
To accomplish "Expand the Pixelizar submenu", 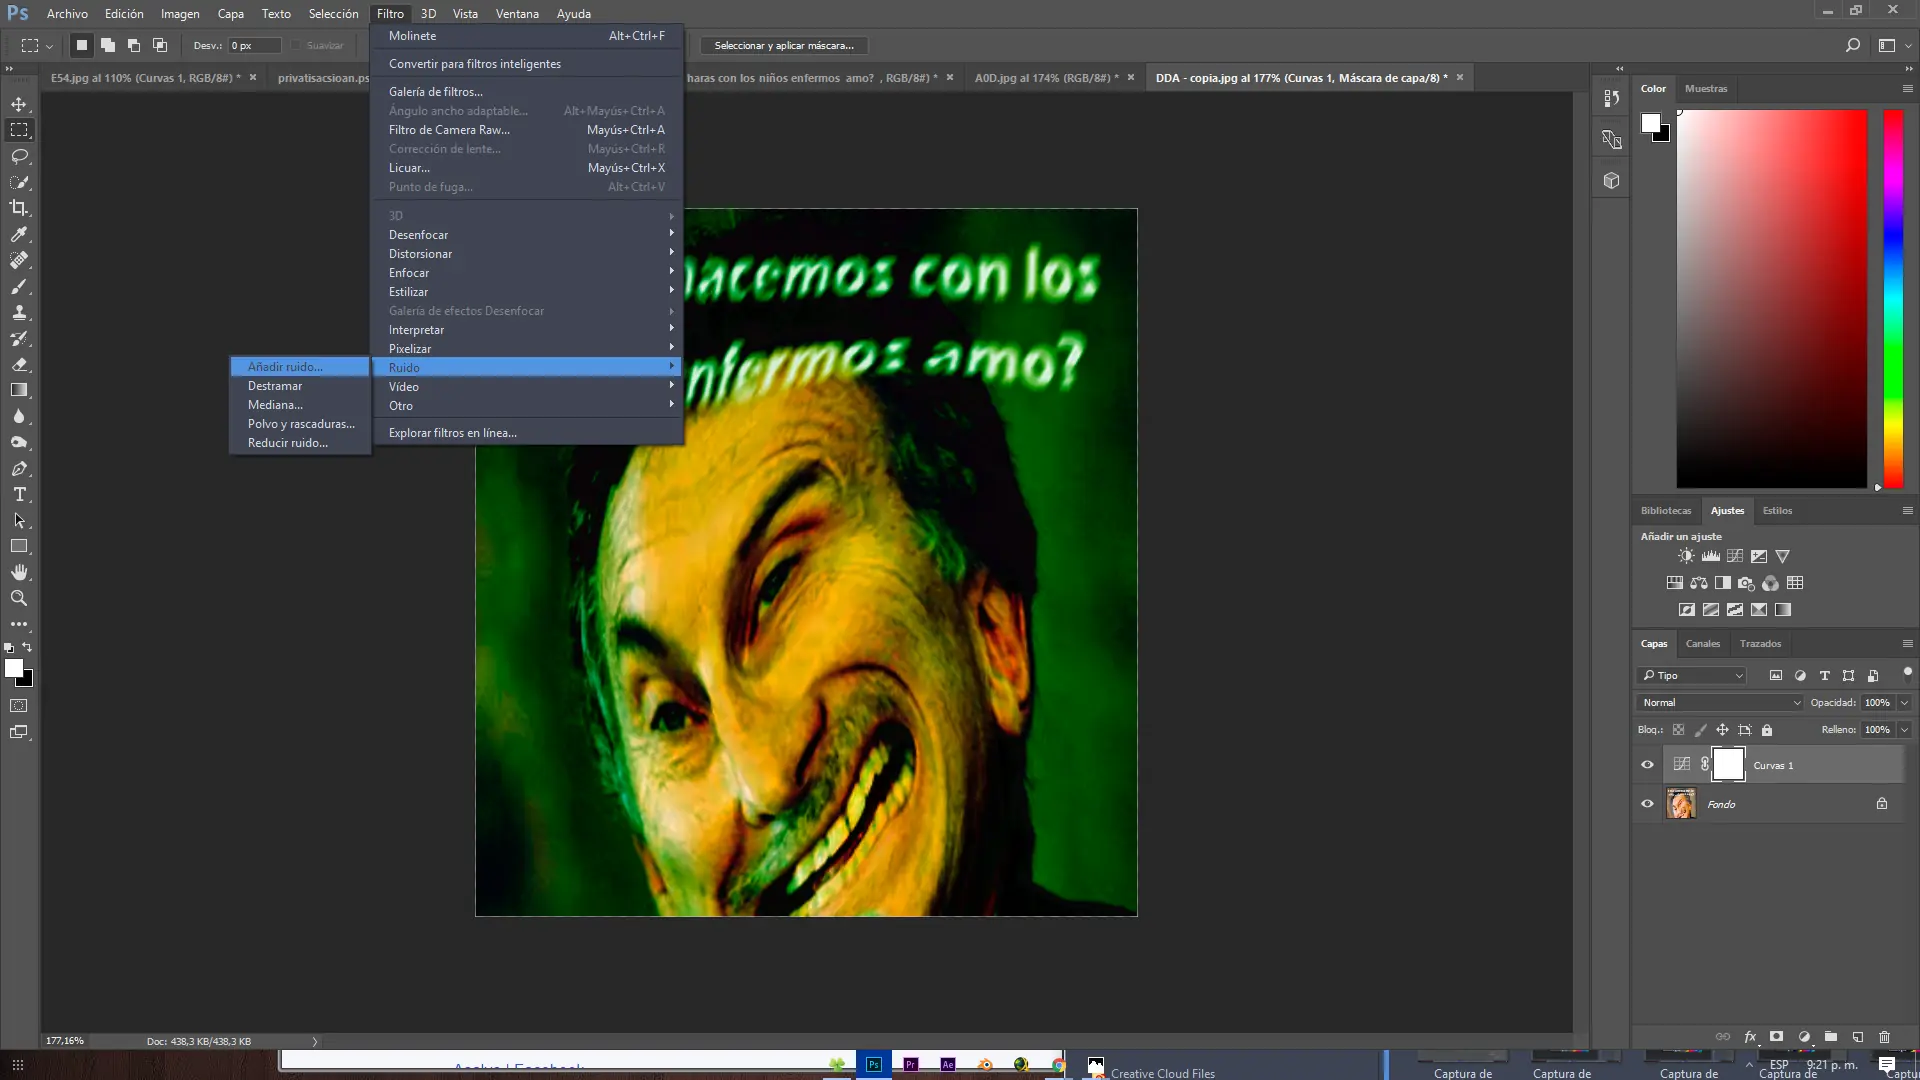I will [527, 349].
